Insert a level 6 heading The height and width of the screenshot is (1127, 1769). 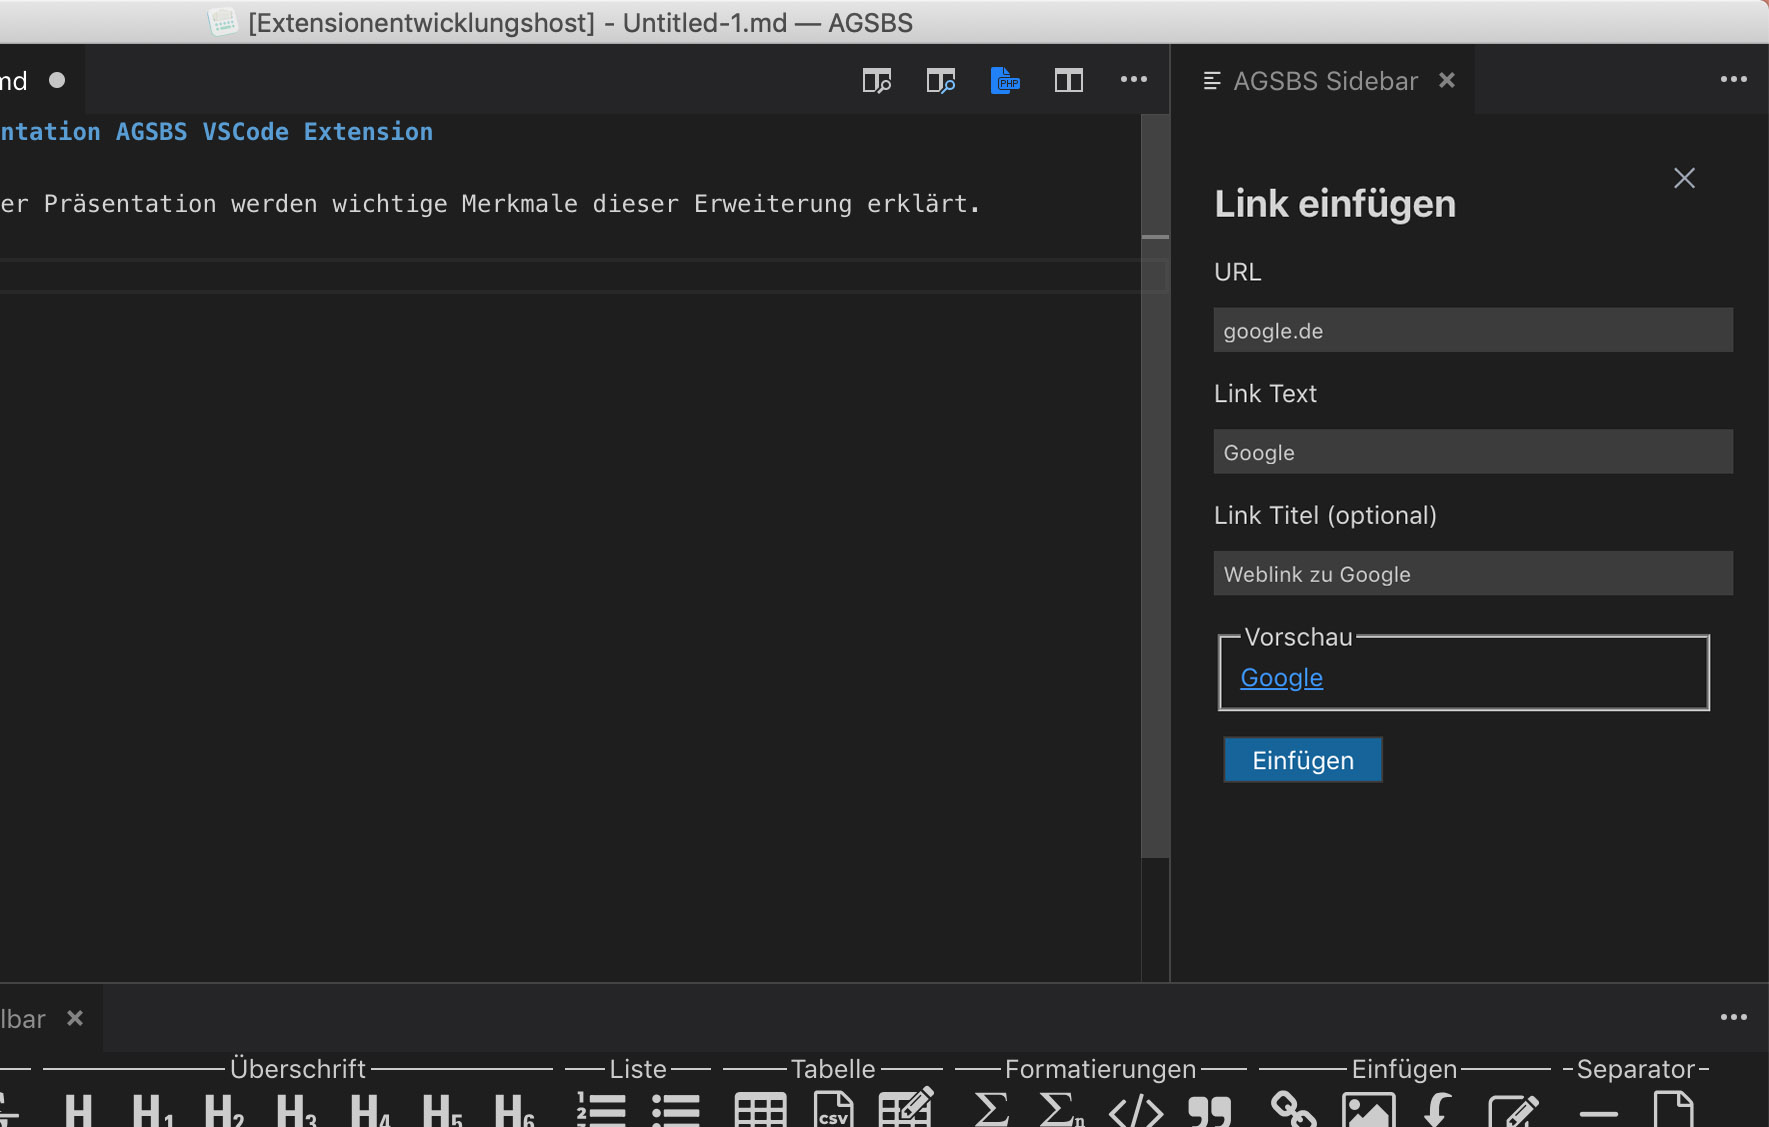[514, 1110]
